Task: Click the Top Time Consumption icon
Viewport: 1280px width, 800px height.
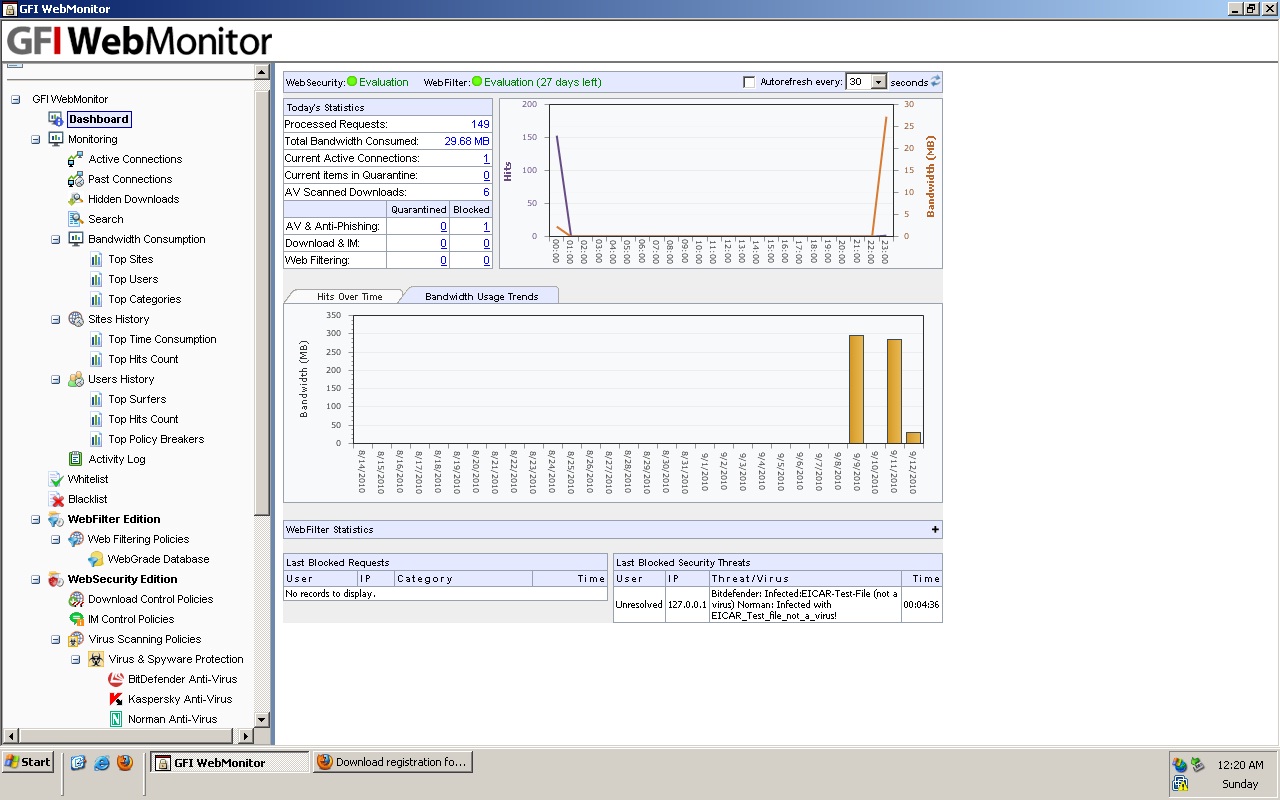Action: point(96,339)
